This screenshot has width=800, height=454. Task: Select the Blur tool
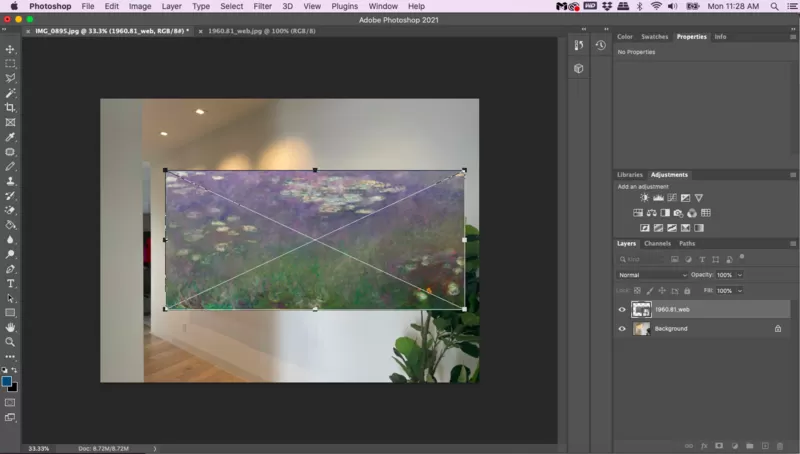[x=10, y=240]
